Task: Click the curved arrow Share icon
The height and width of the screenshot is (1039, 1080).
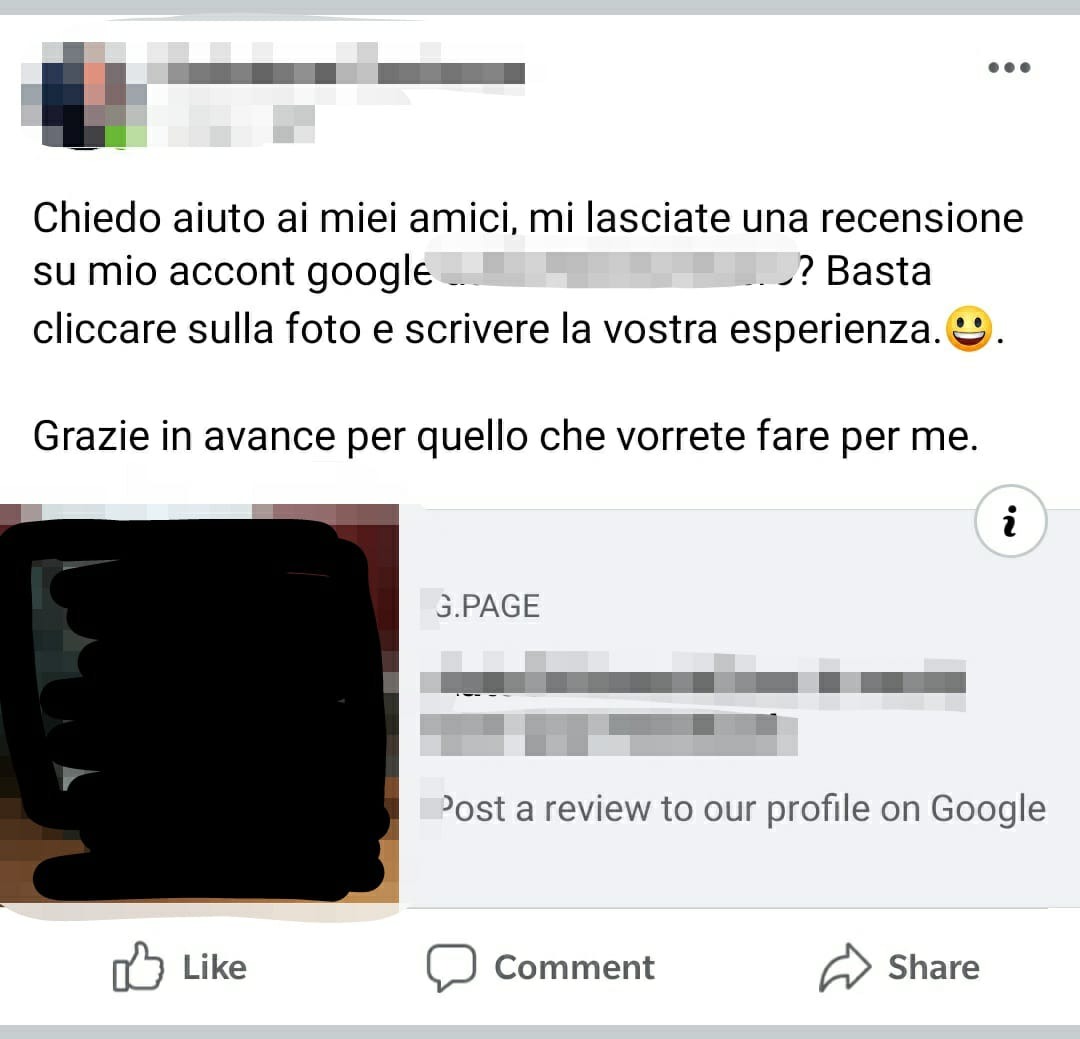Action: 845,967
